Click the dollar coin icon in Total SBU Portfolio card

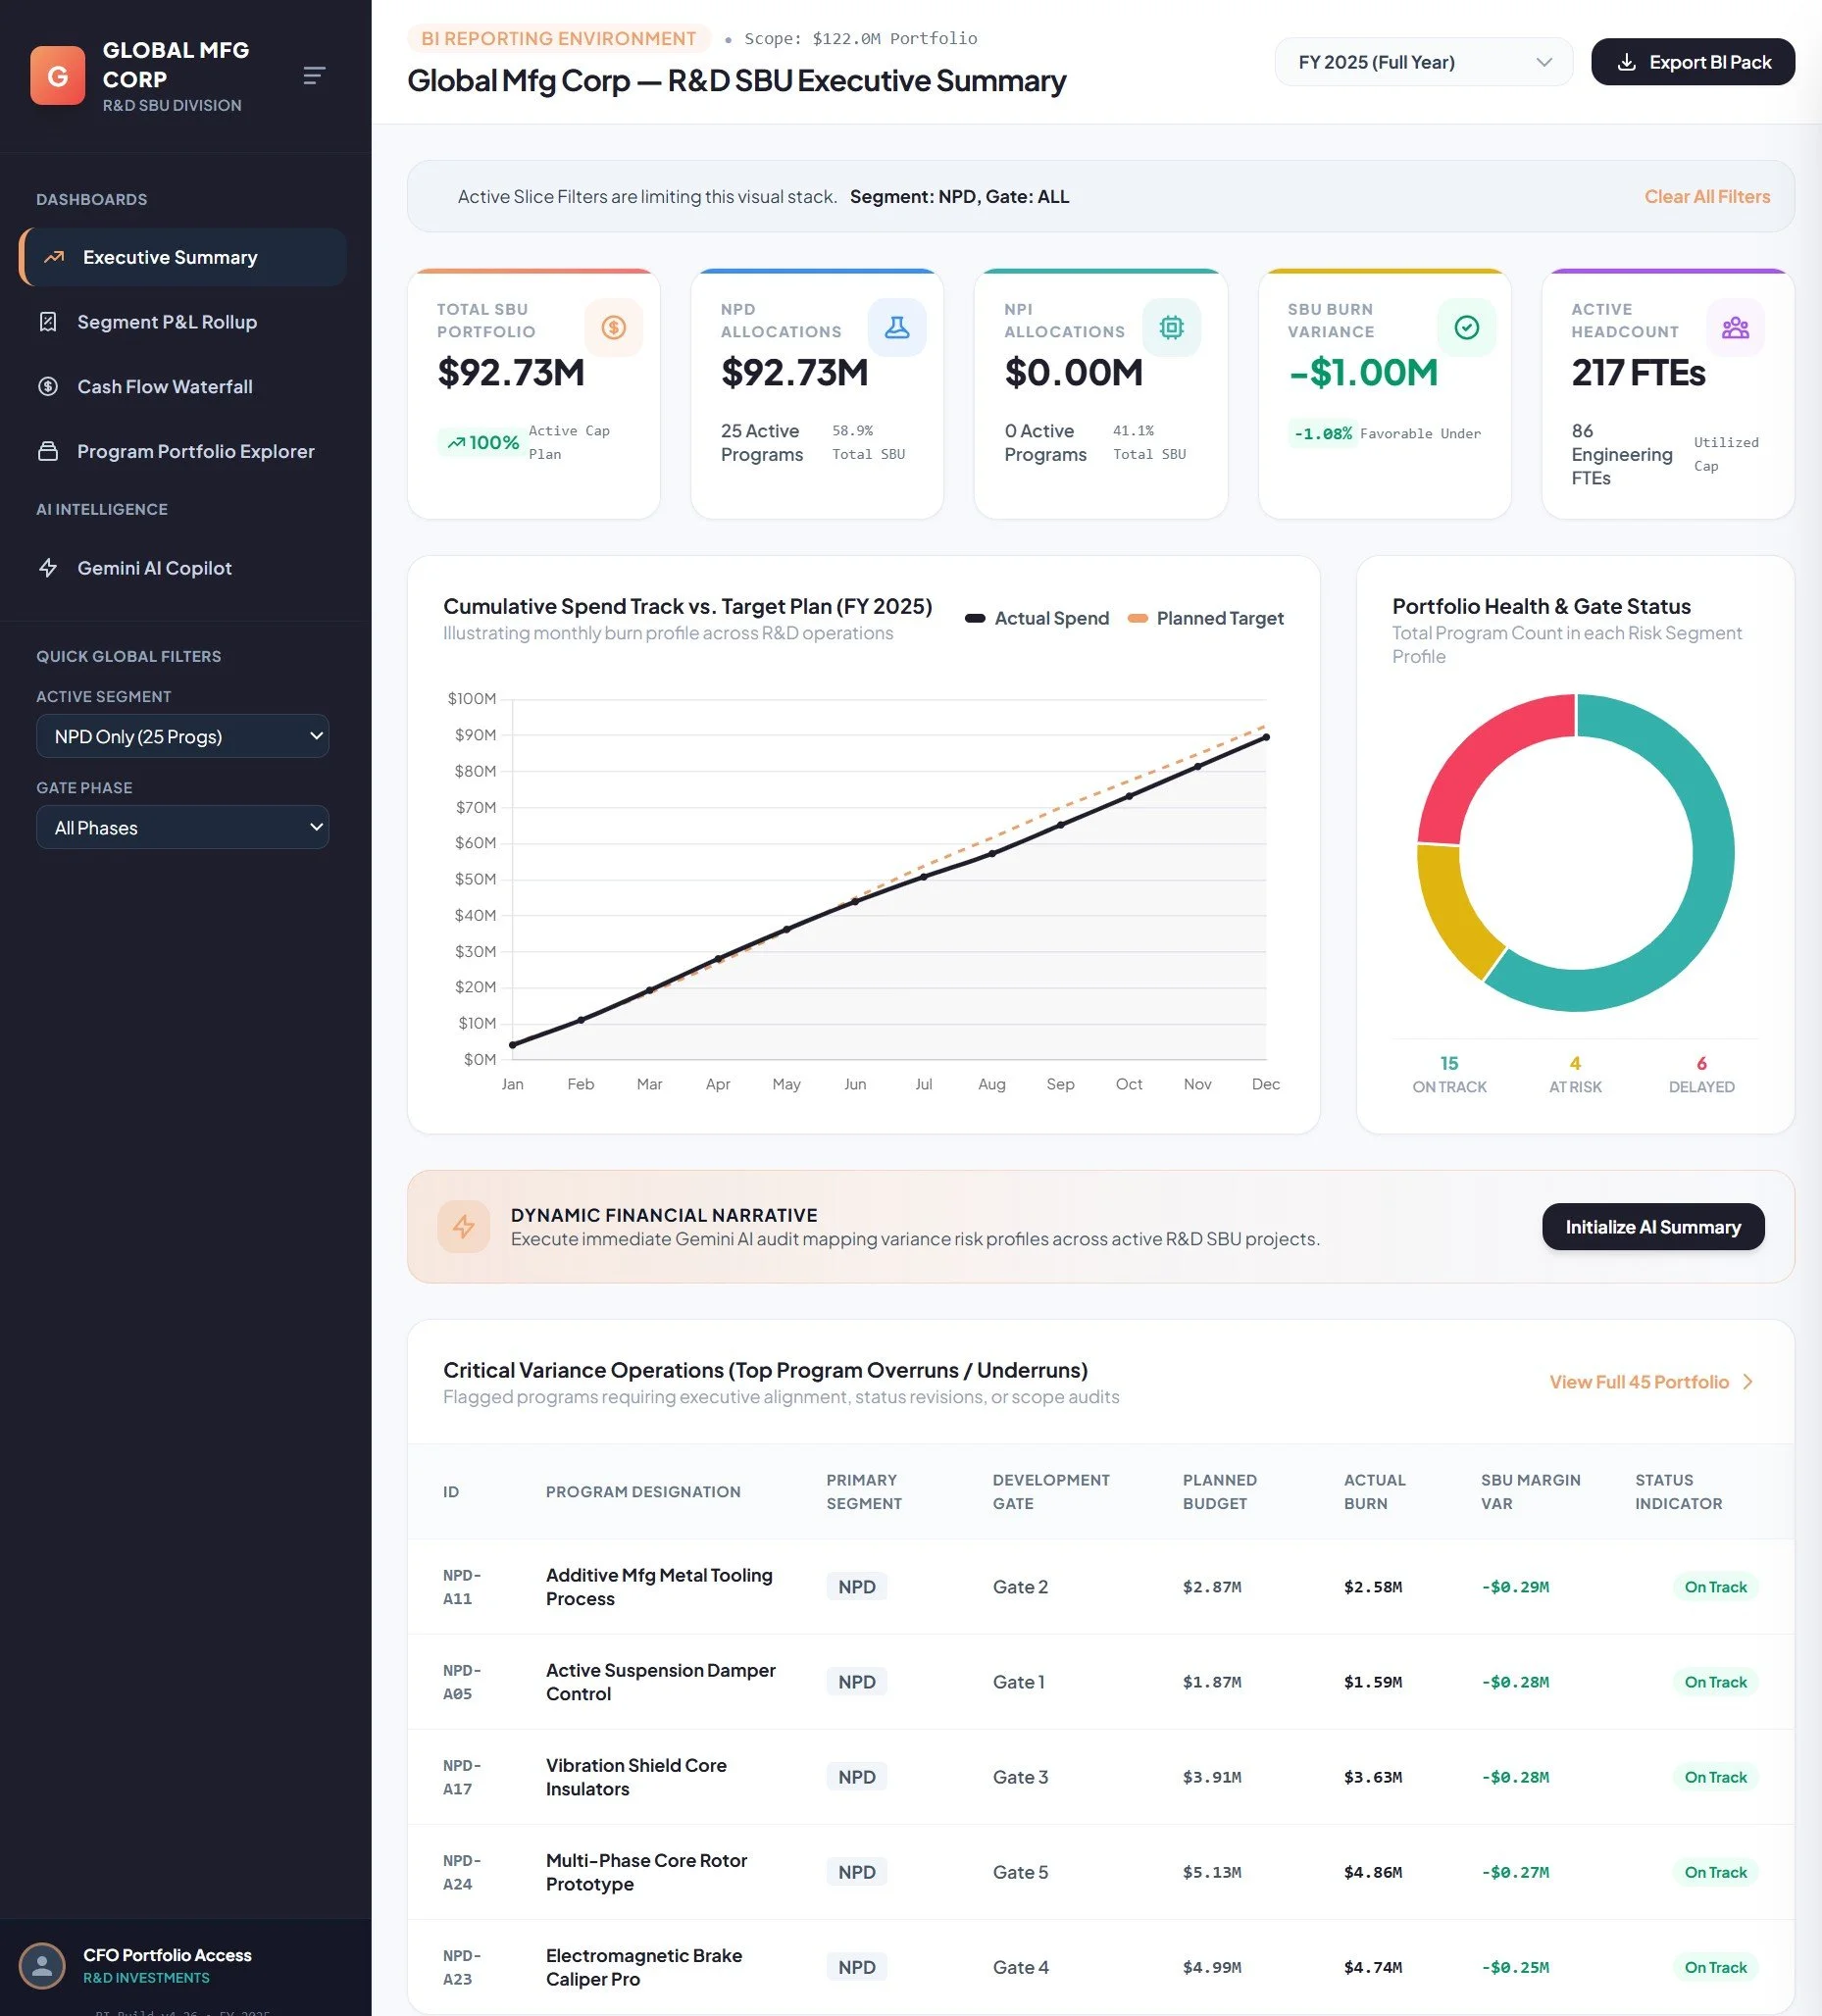613,327
